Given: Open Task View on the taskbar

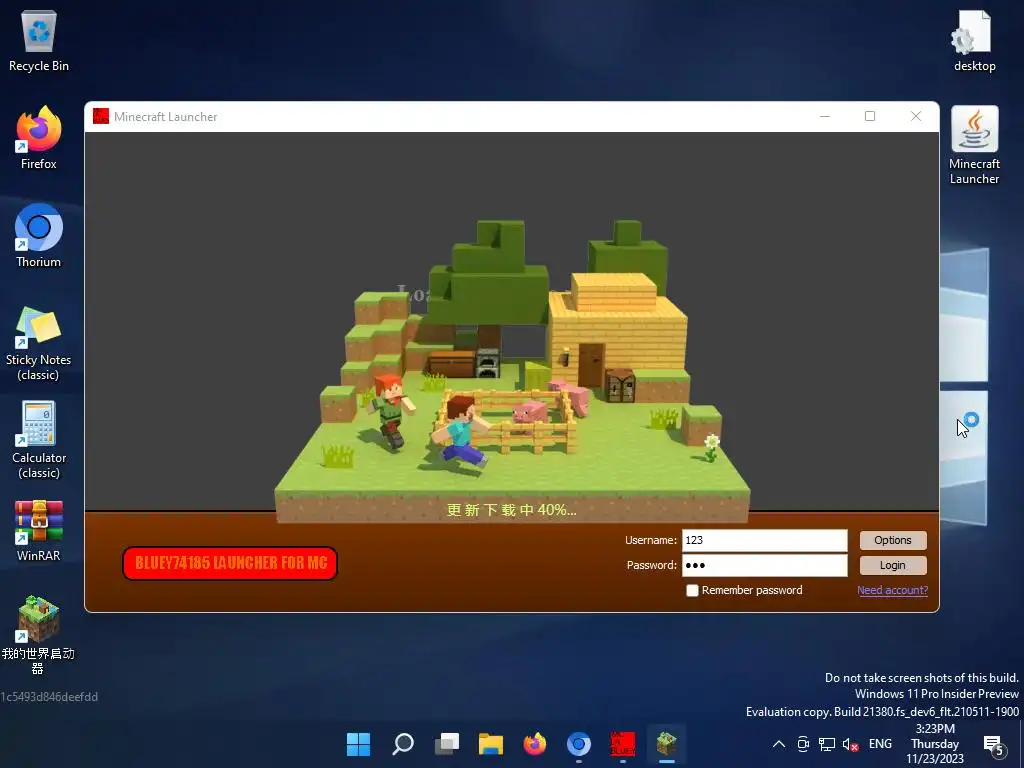Looking at the screenshot, I should (447, 744).
